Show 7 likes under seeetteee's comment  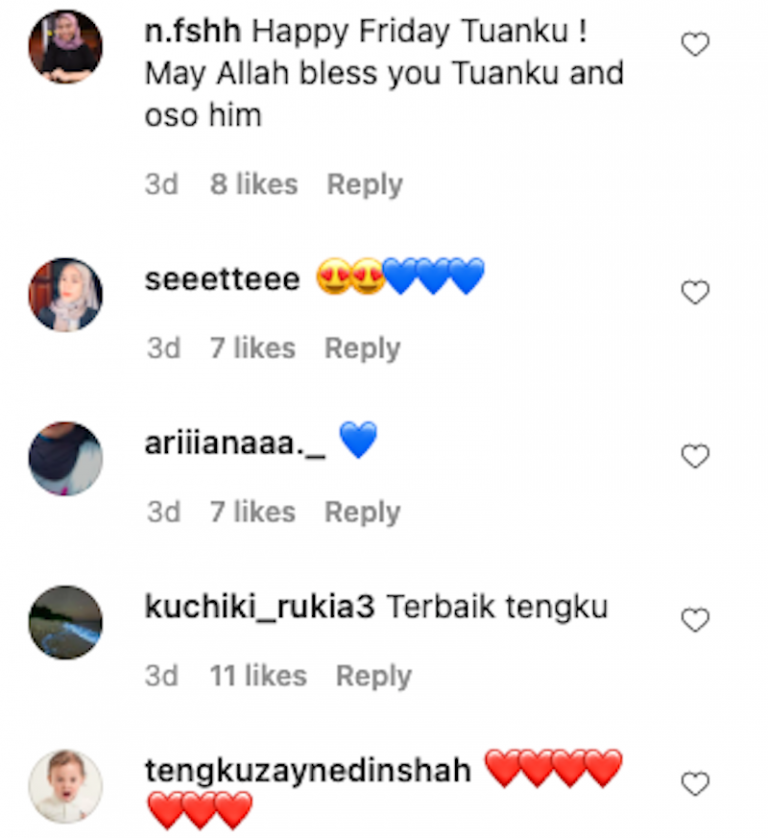(x=252, y=348)
